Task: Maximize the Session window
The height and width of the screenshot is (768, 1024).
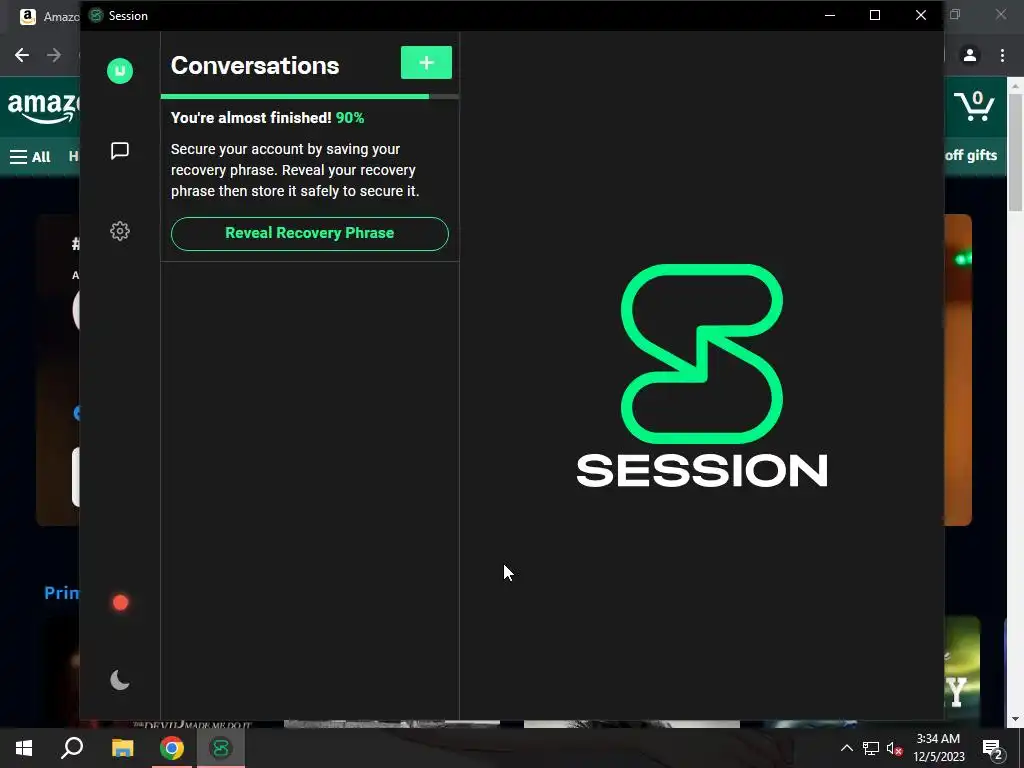Action: point(875,15)
